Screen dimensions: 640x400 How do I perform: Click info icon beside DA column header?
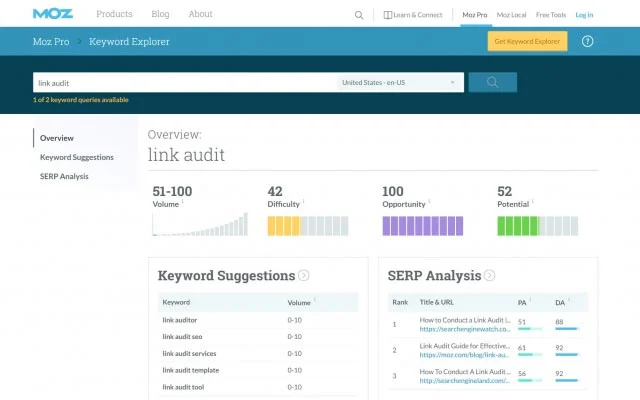pyautogui.click(x=569, y=300)
